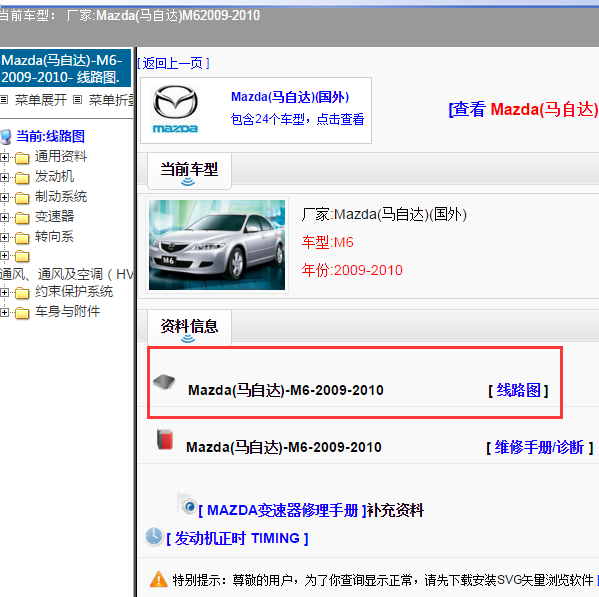599x597 pixels.
Task: Click the 车型:M6 red text
Action: (327, 243)
